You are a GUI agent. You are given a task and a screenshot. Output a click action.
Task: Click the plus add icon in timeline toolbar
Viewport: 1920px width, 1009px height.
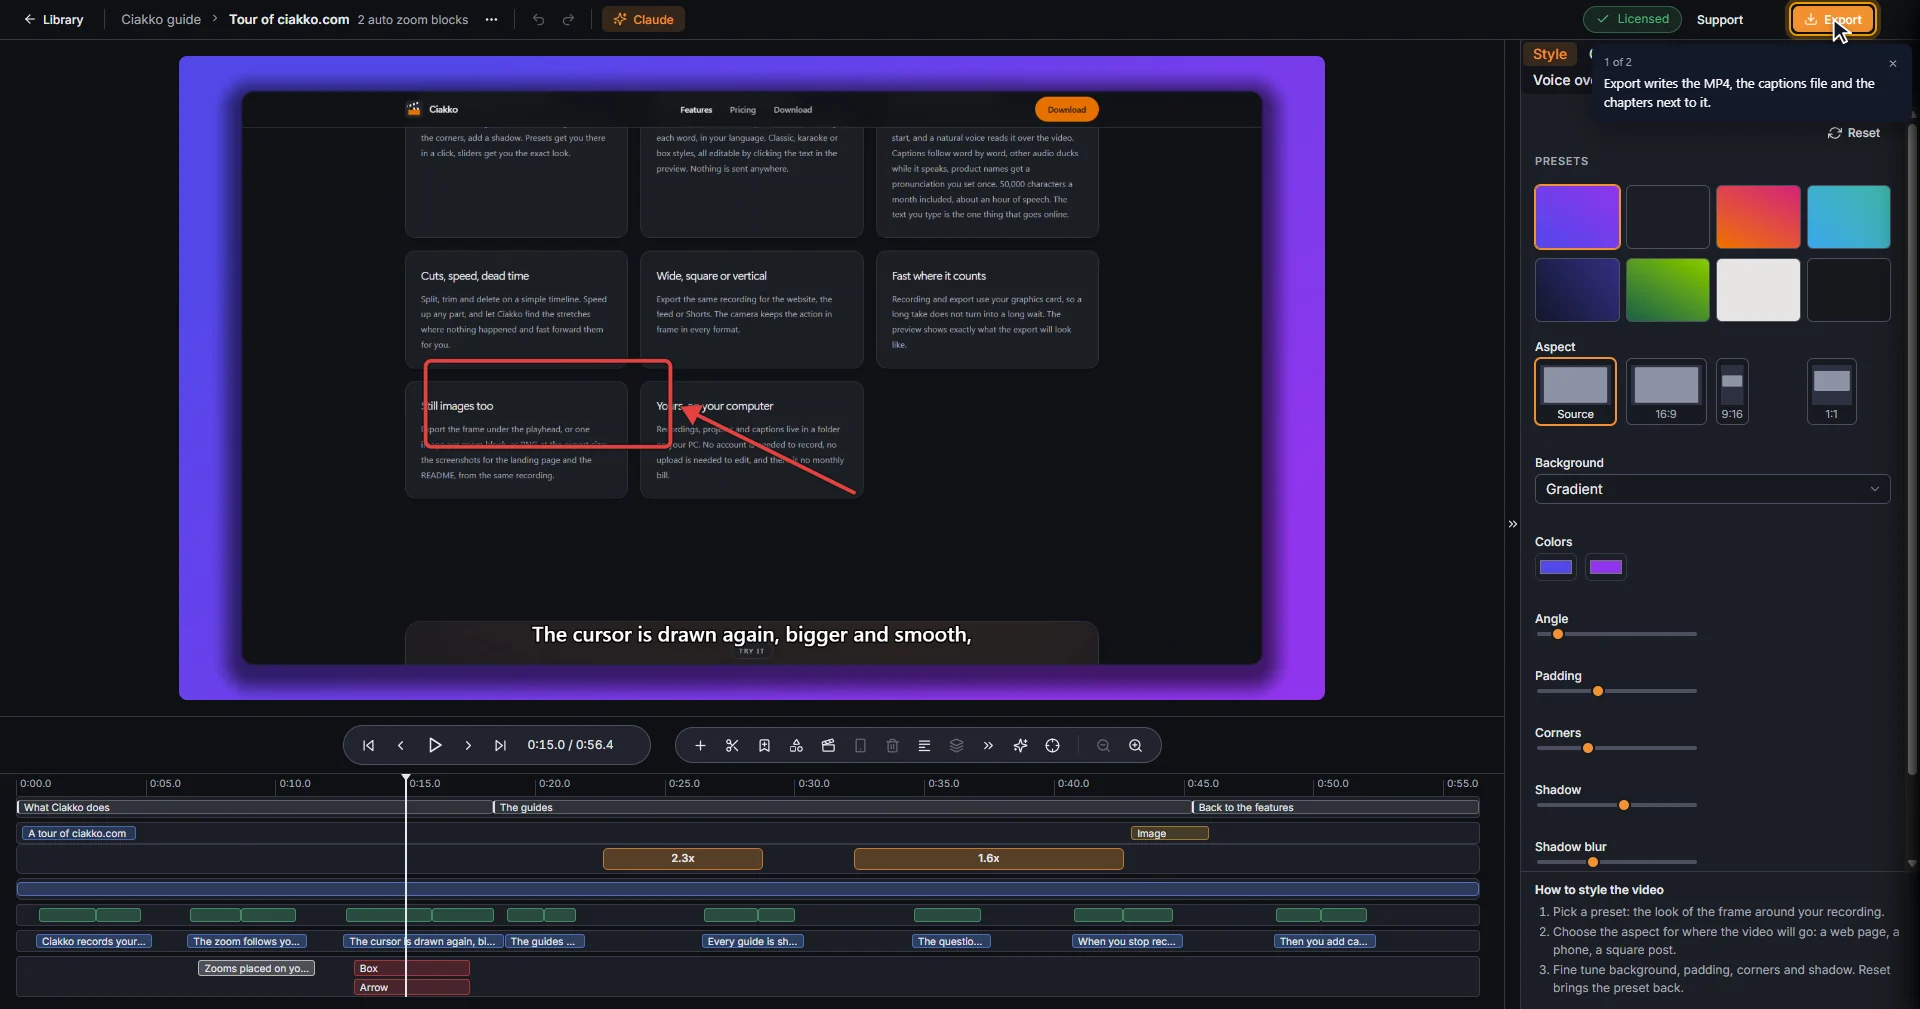tap(700, 745)
